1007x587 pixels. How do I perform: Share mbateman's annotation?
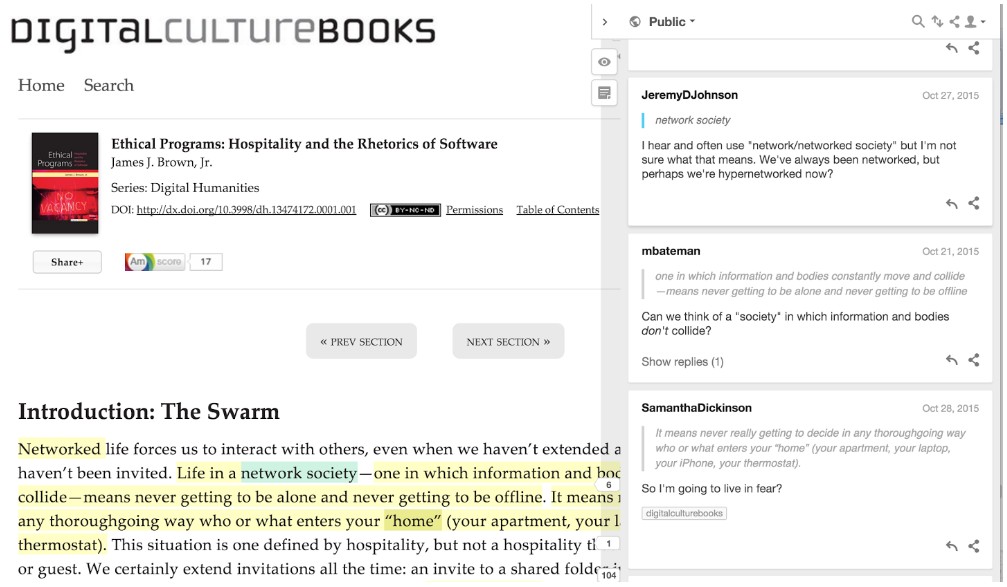(x=974, y=360)
